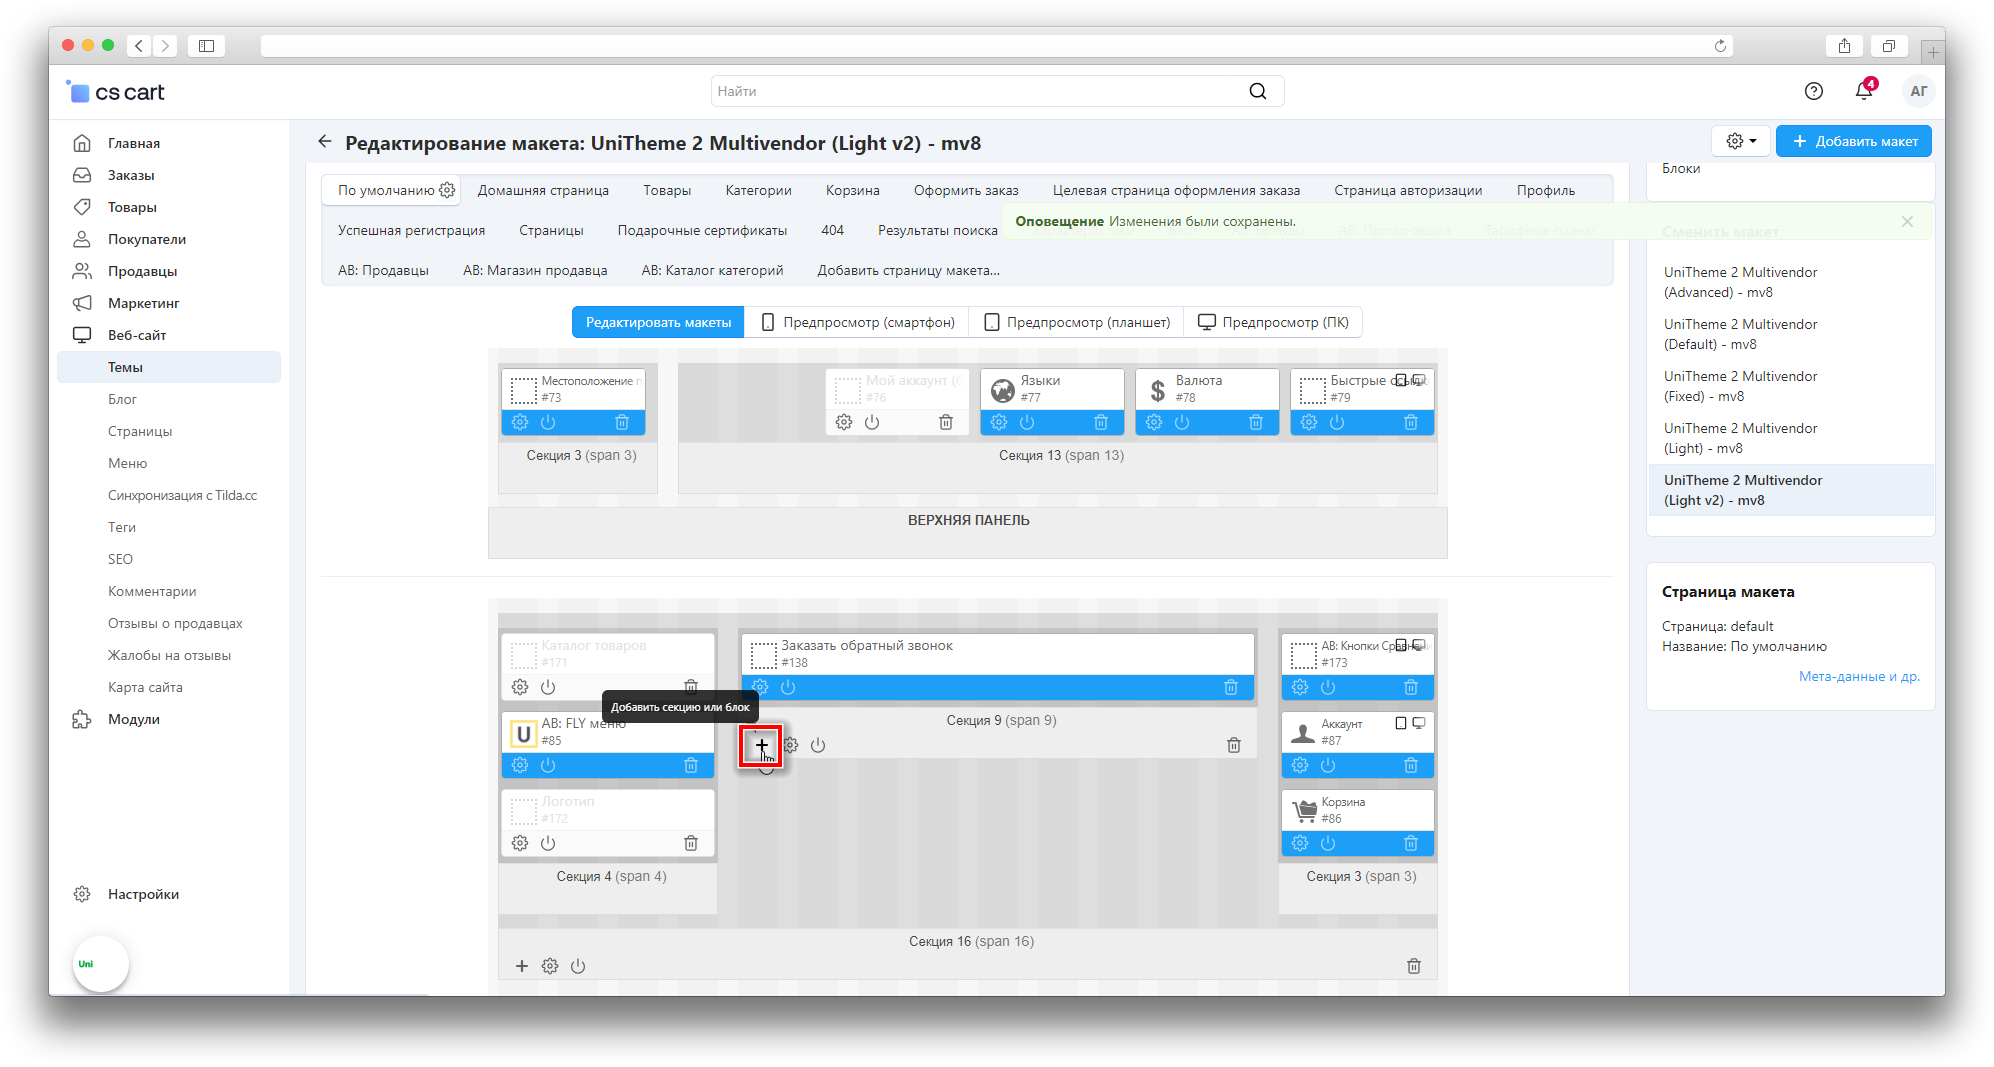
Task: Delete the Корзина #86 block
Action: click(1410, 843)
